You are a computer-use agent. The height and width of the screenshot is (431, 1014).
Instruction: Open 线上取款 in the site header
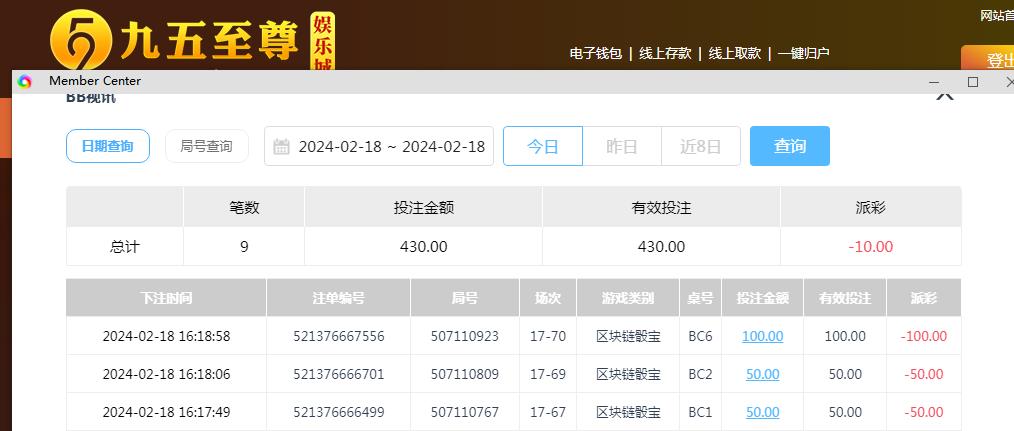tap(735, 54)
